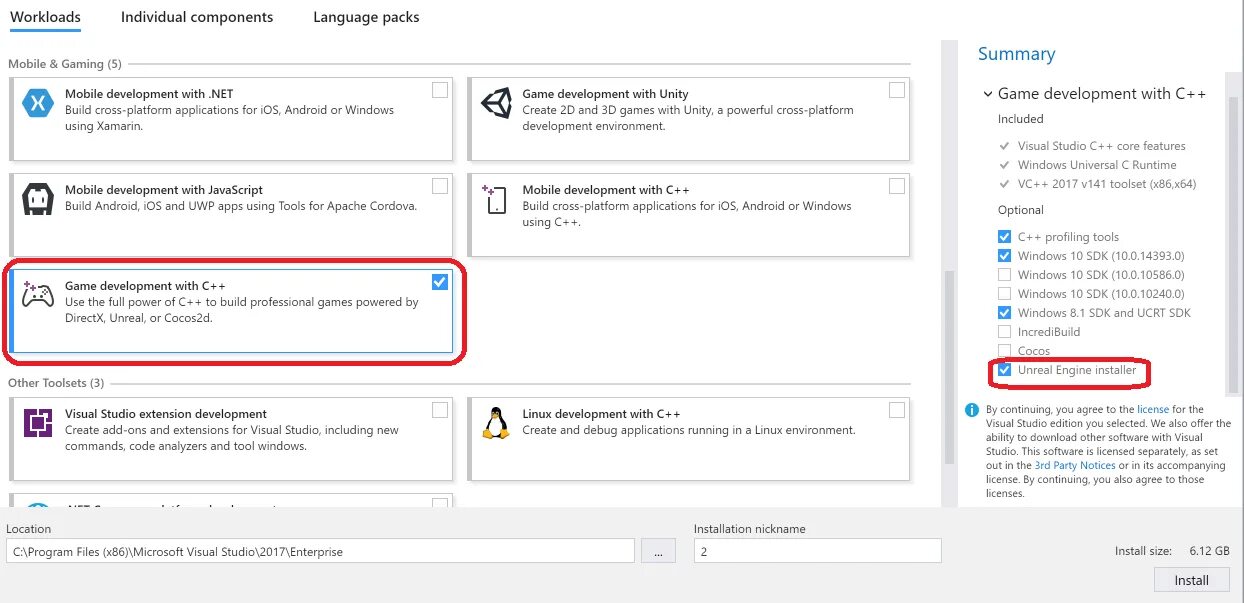Click the Installation nickname text field
This screenshot has width=1244, height=603.
click(x=817, y=551)
